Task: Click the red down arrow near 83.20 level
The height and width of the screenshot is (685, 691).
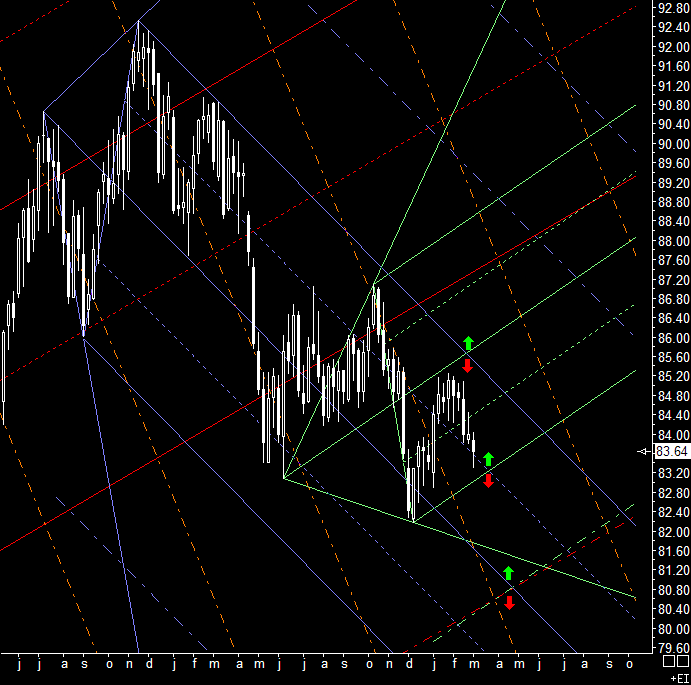Action: [x=488, y=480]
